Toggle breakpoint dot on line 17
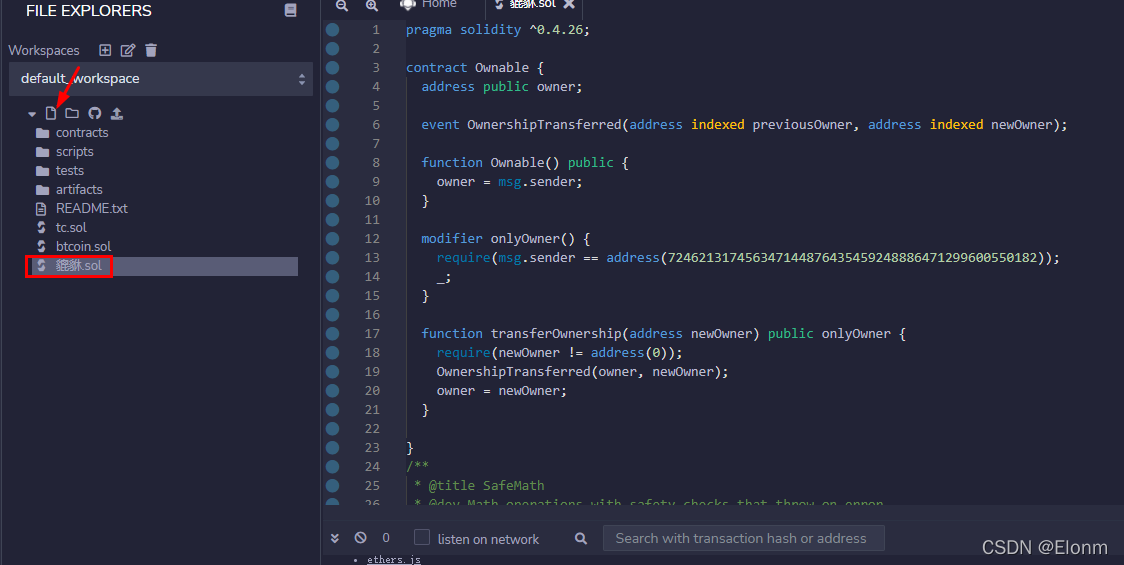 333,333
